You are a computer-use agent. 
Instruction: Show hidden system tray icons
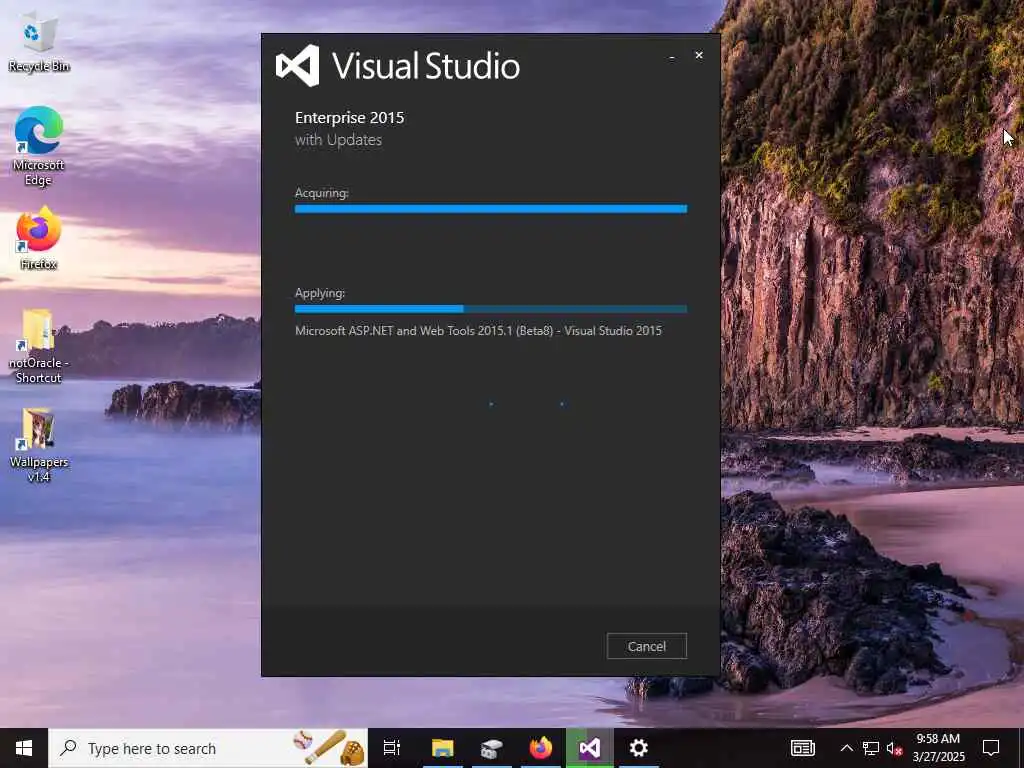[846, 748]
